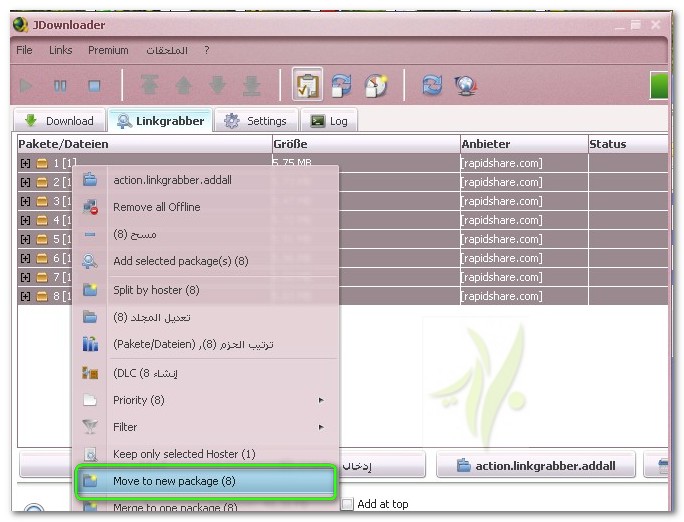Choose Keep only selected Hoster (1)
Screen dimensions: 684x522
tap(205, 454)
